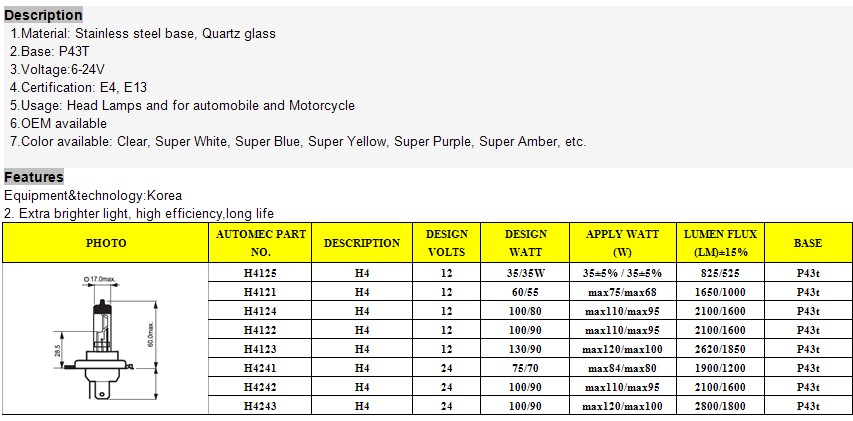This screenshot has height=421, width=853.
Task: Click the OEM available line
Action: 58,123
